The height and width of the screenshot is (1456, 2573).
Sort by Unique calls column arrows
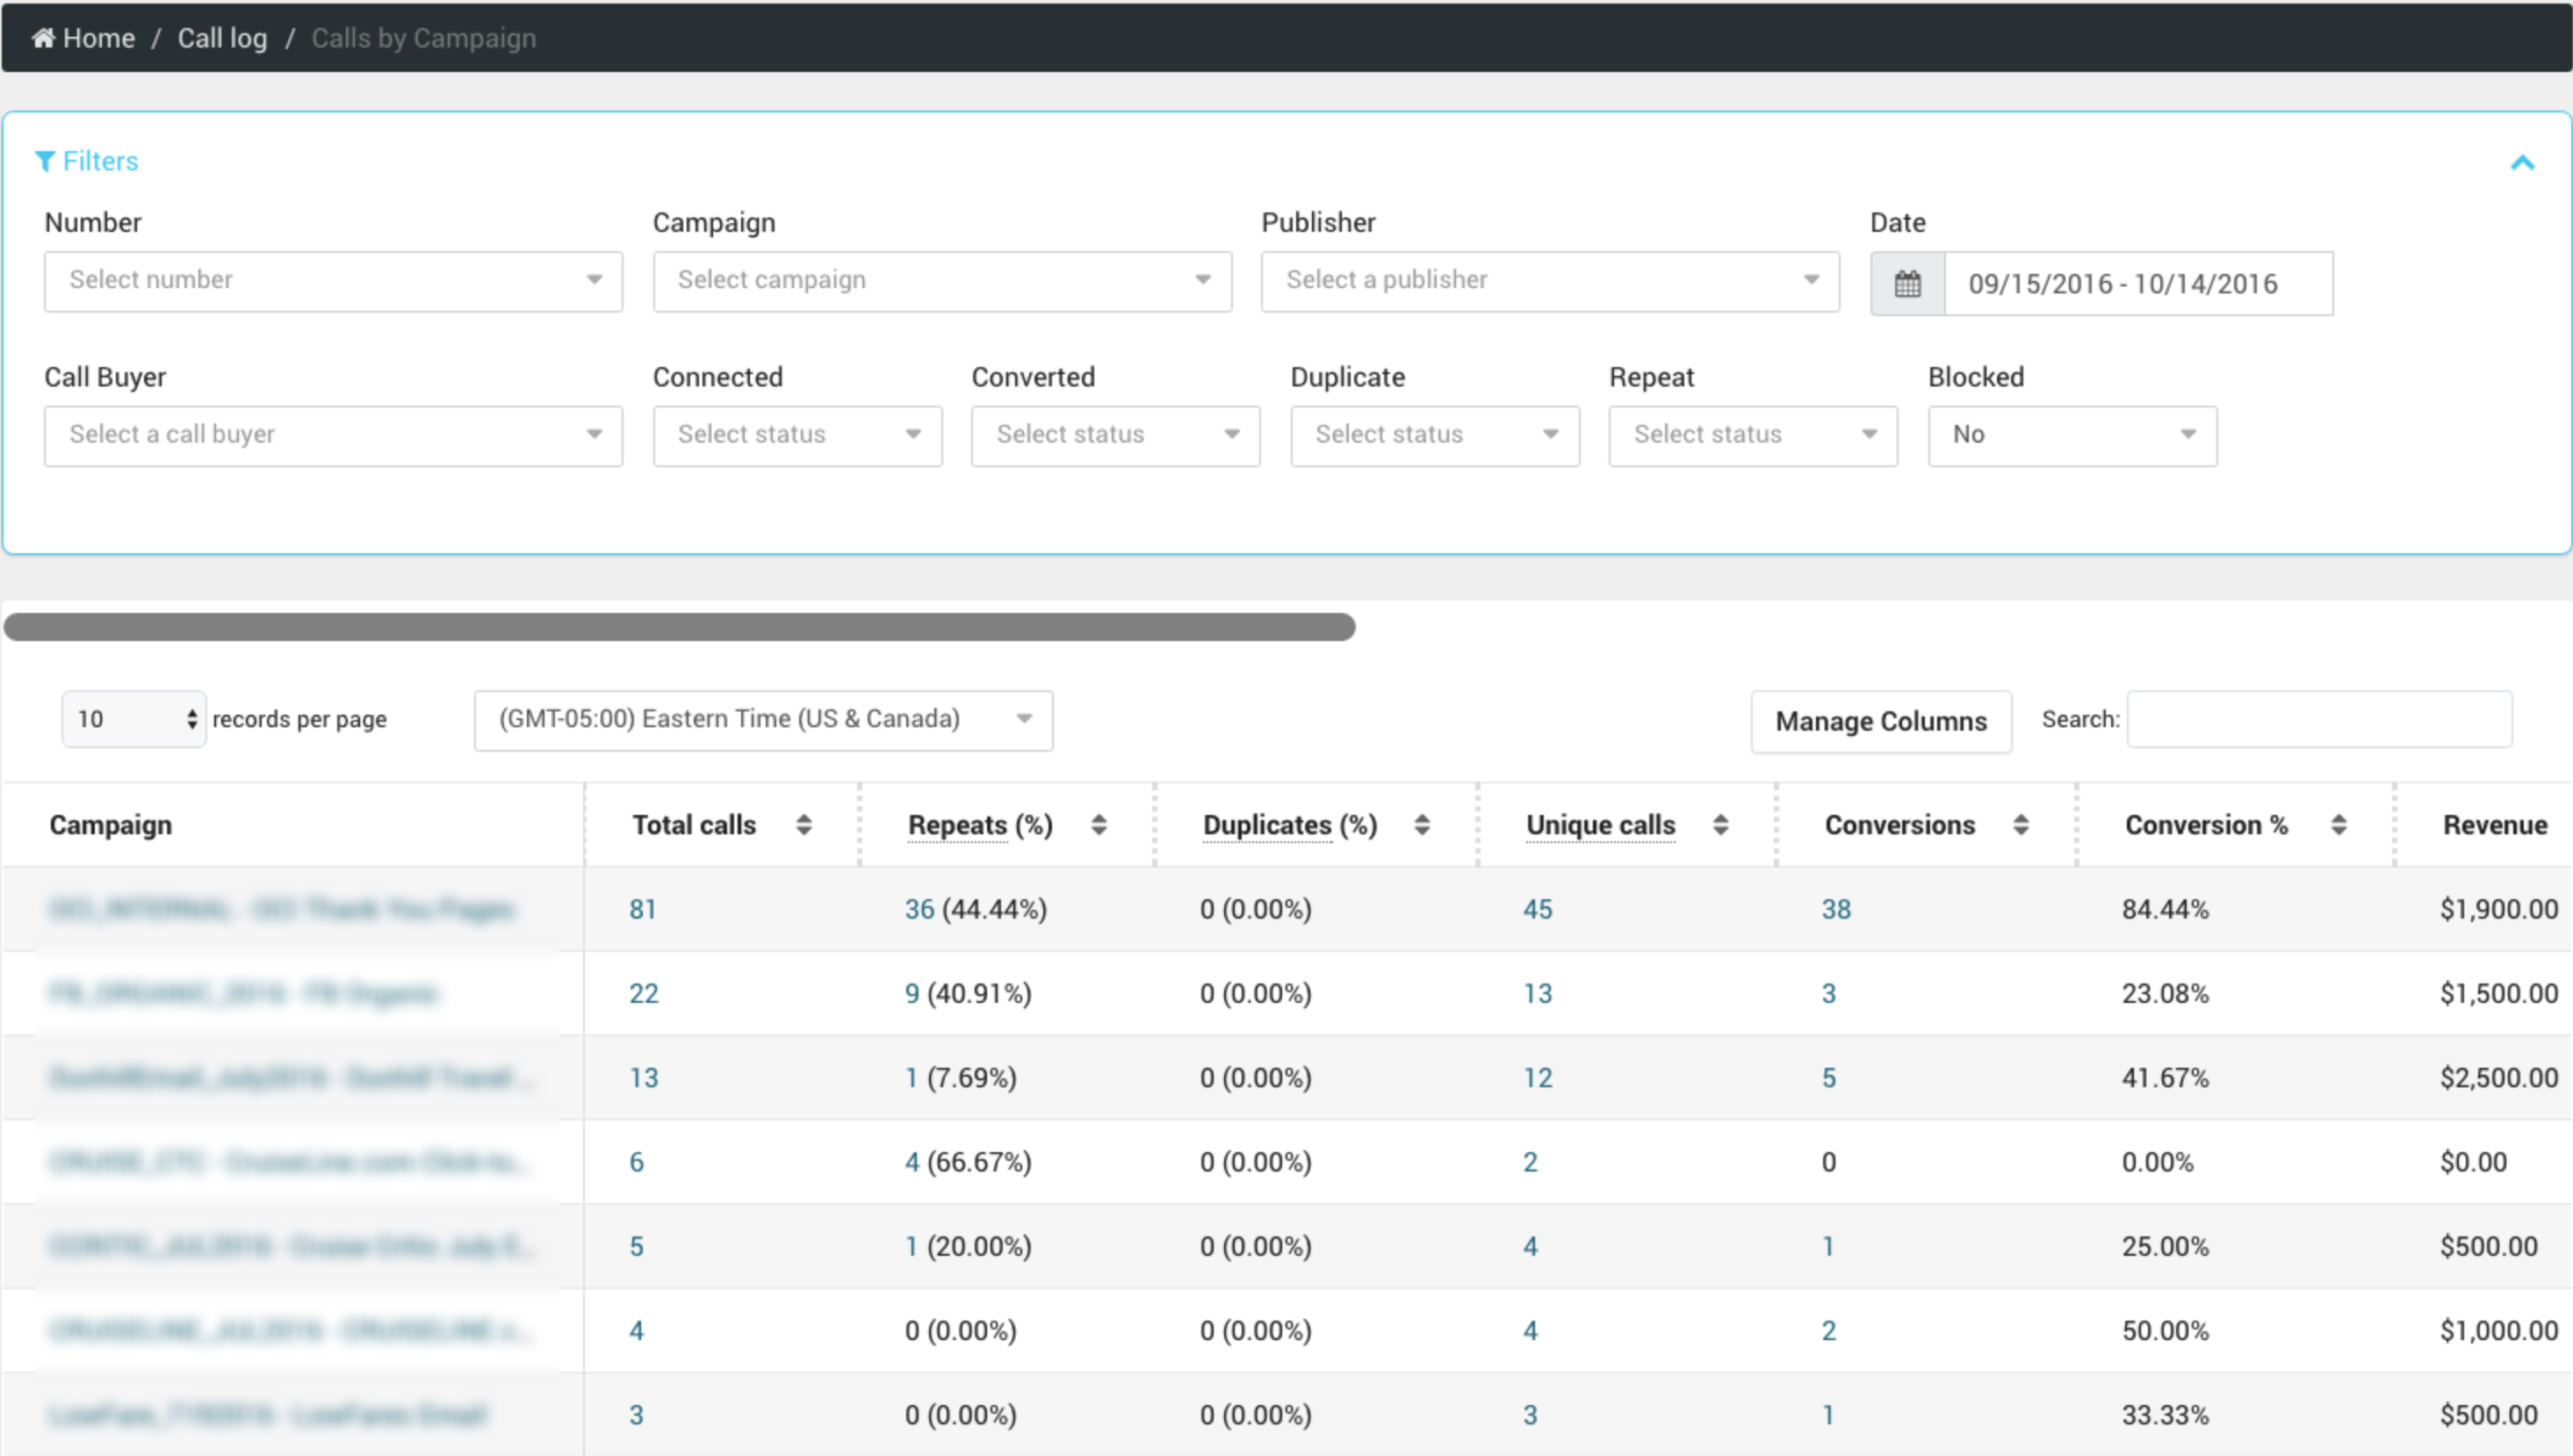[1720, 825]
